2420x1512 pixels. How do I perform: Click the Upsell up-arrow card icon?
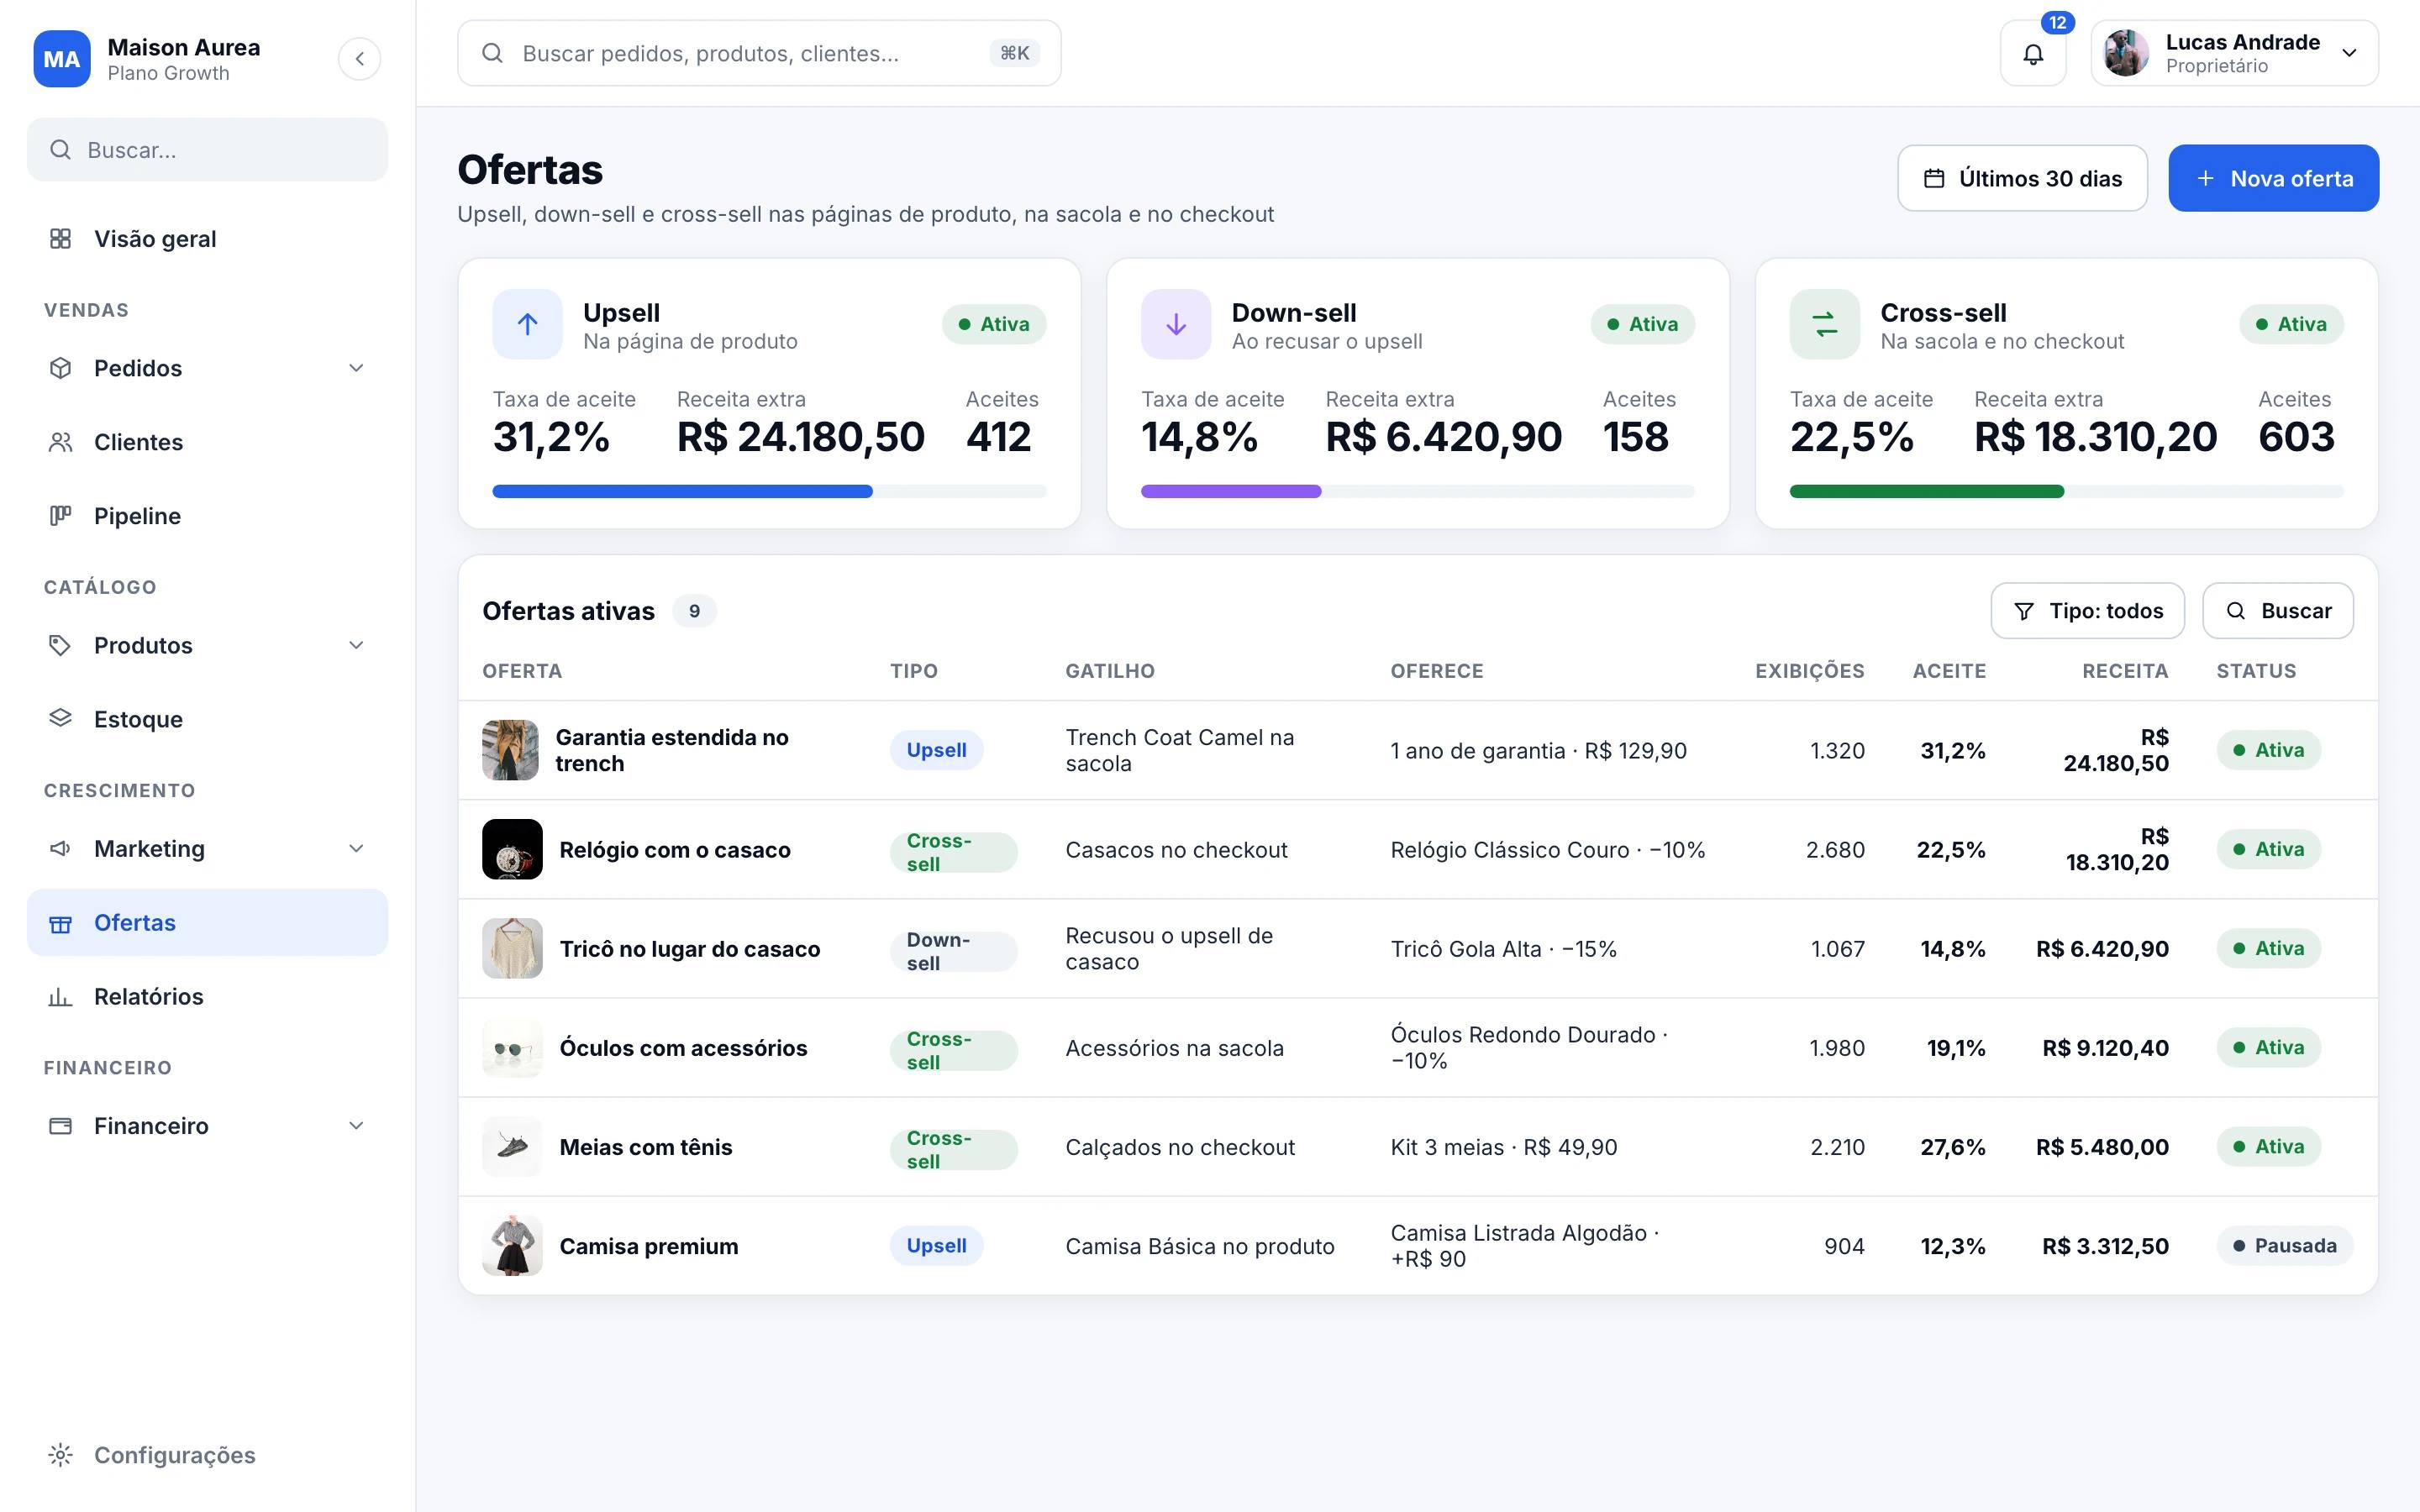tap(527, 324)
